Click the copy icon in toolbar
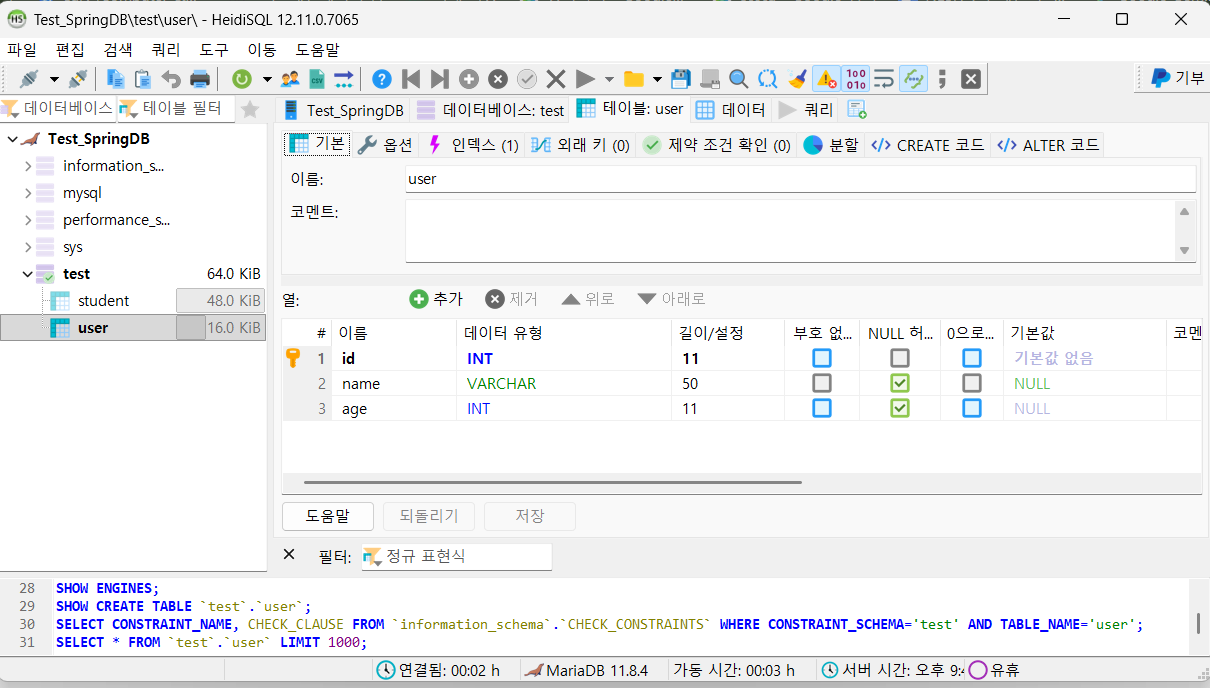The width and height of the screenshot is (1210, 688). 116,78
